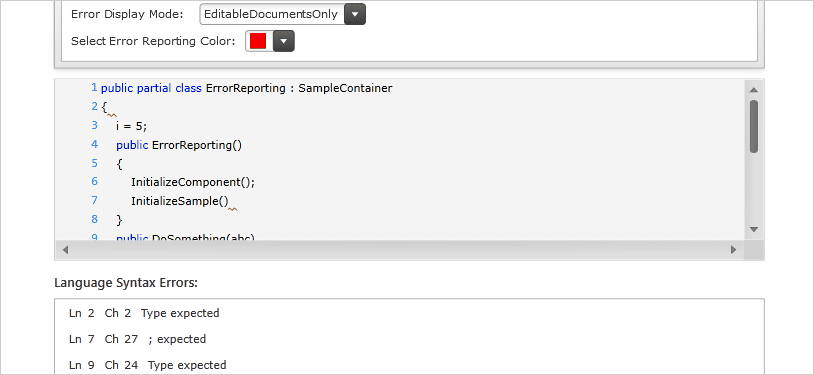Click line number 4 in the editor gutter
Viewport: 814px width, 375px height.
(94, 144)
